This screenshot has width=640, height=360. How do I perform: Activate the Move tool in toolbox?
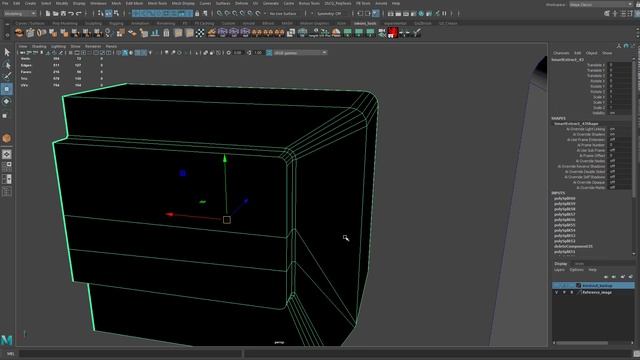point(7,89)
